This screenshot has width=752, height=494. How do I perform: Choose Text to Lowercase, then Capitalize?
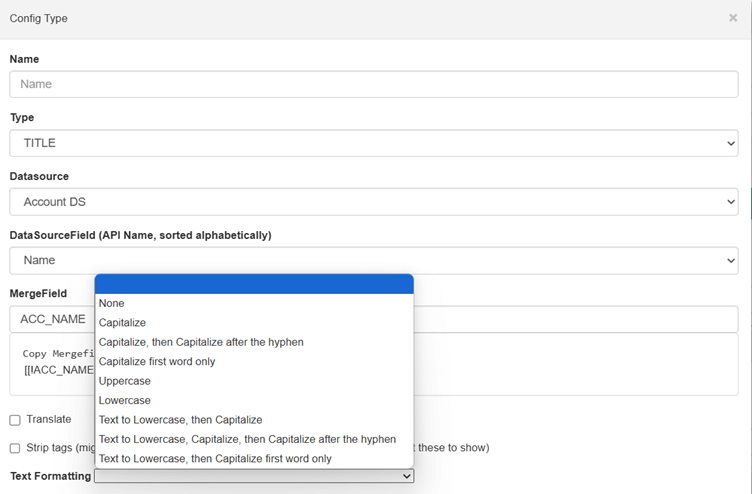pos(180,420)
